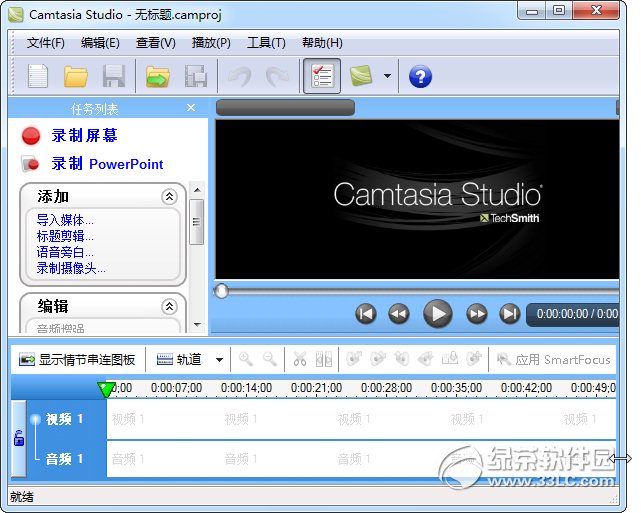Jump to beginning with skip-to-start button

[x=365, y=314]
